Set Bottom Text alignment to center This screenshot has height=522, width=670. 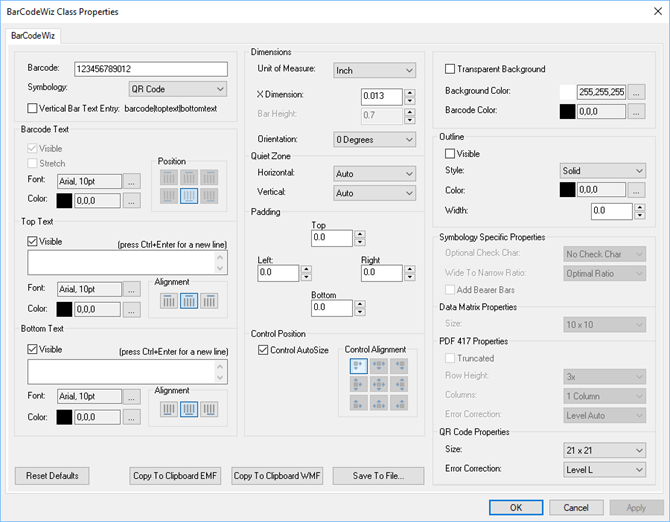188,409
